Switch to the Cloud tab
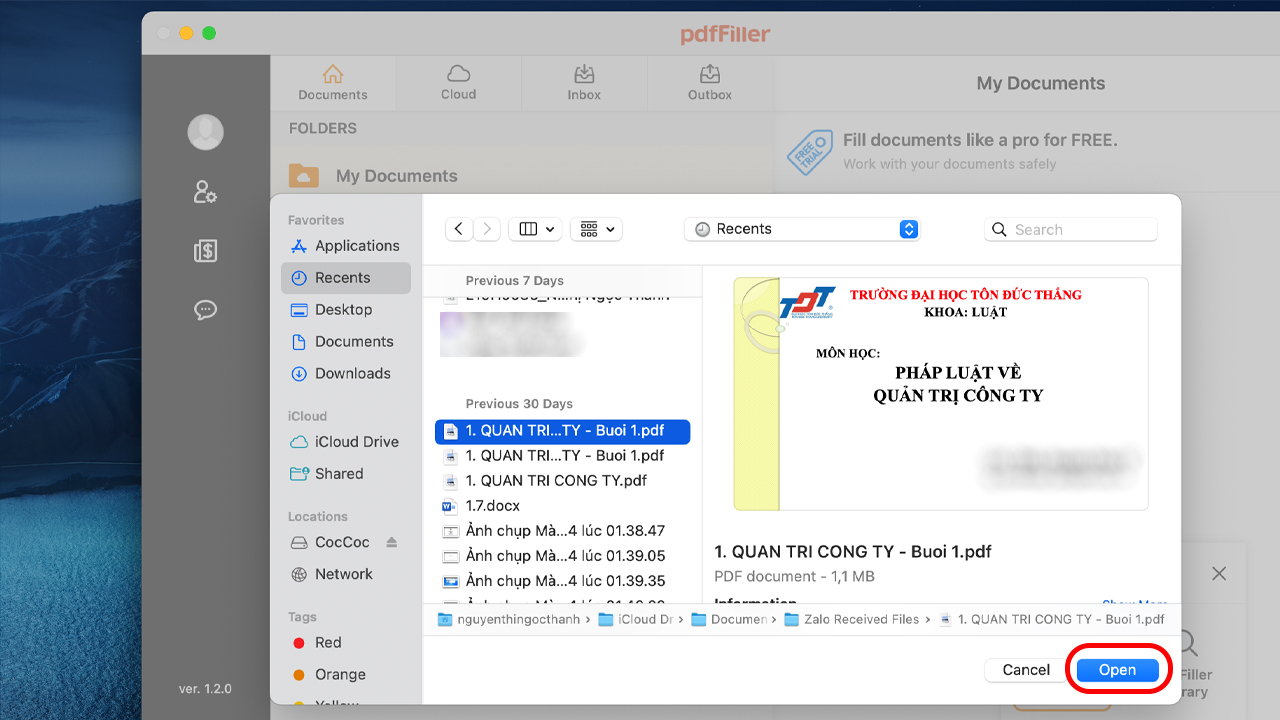 click(x=459, y=82)
